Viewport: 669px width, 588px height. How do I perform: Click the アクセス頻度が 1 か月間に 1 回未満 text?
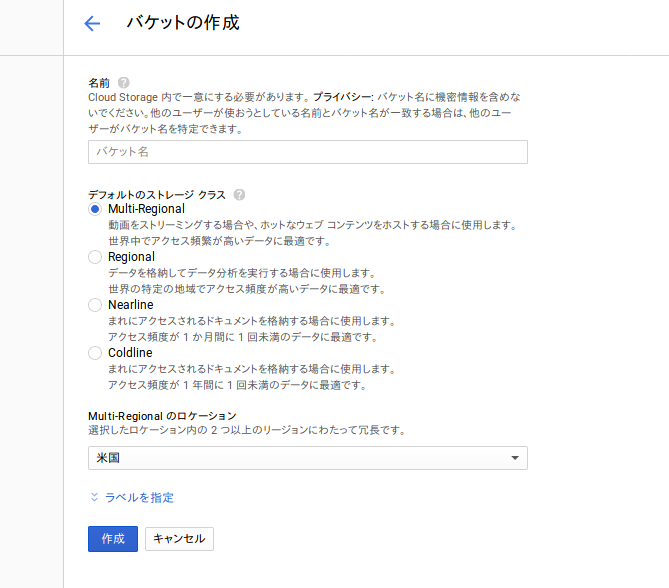coord(193,337)
